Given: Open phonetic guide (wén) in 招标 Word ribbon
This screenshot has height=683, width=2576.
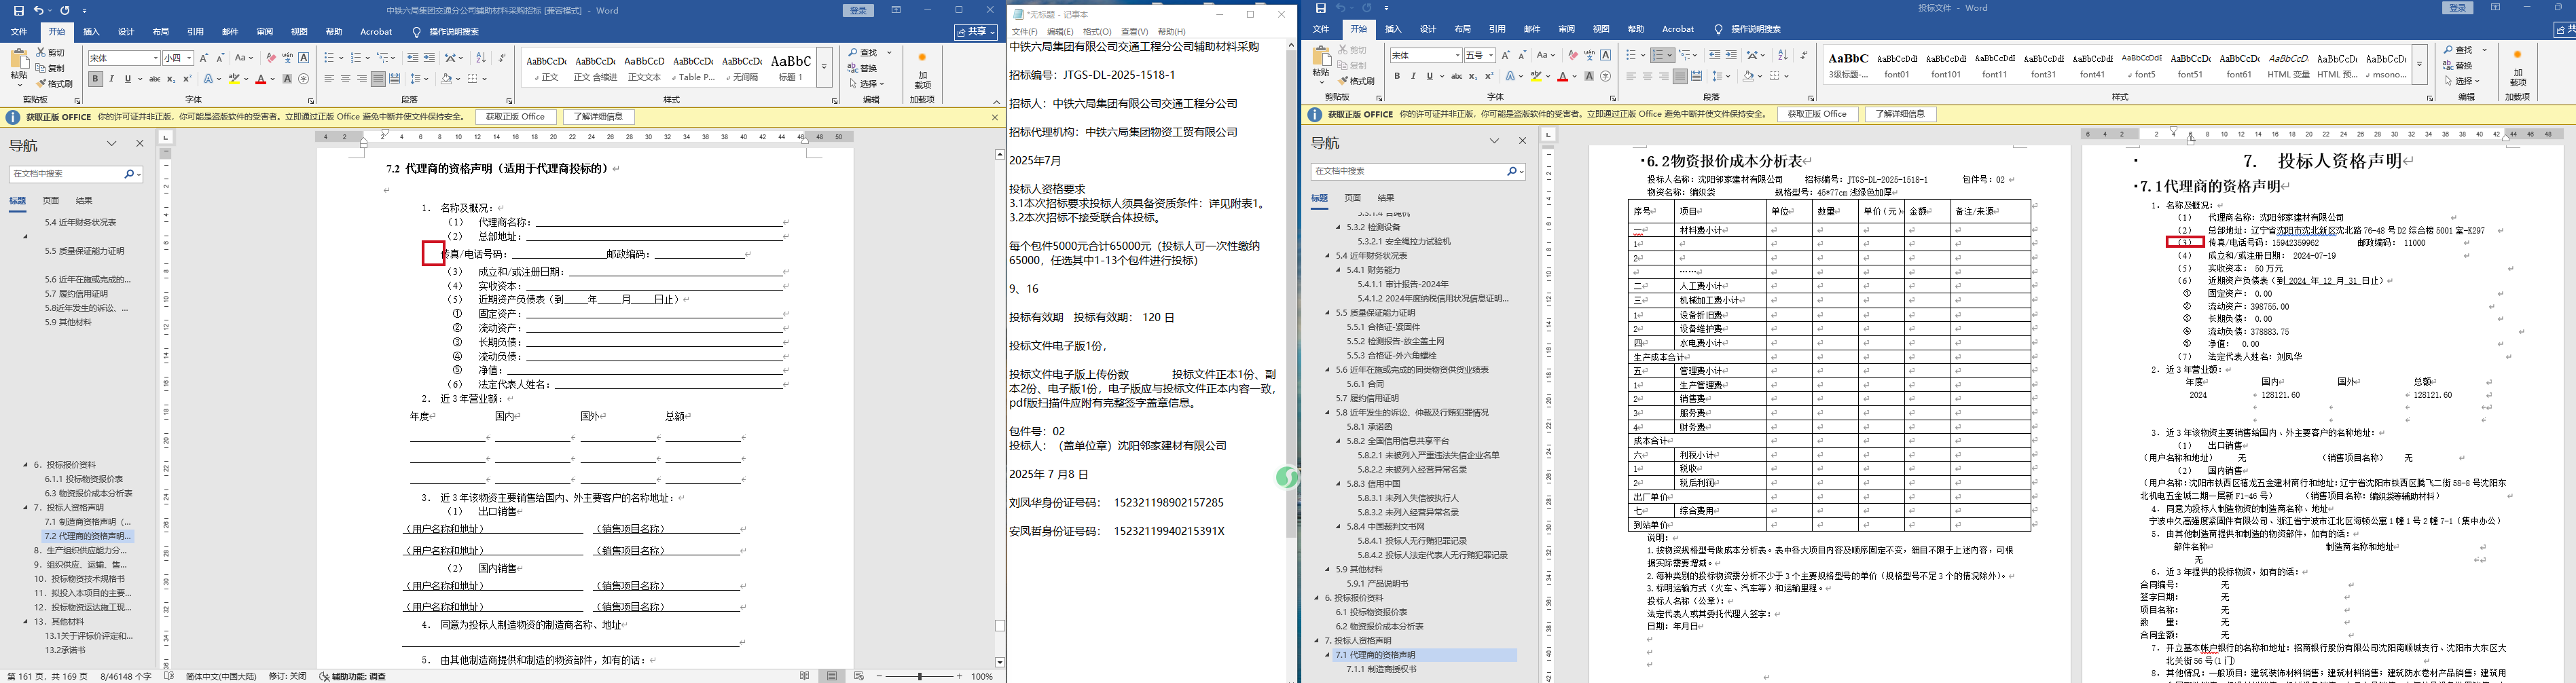Looking at the screenshot, I should click(287, 58).
